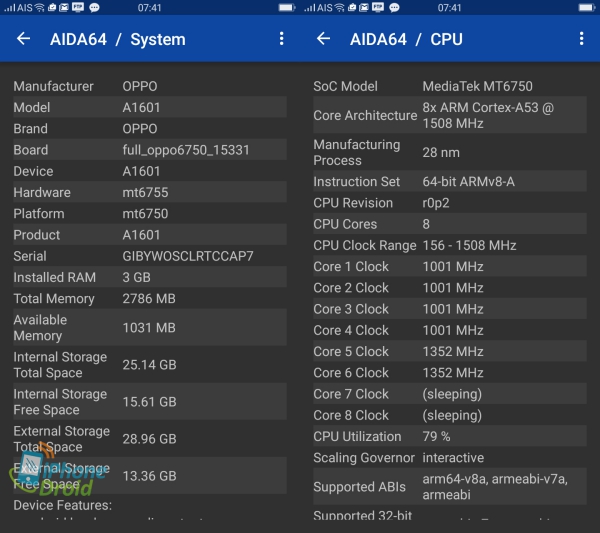Go back from the AIDA64 System screen
This screenshot has height=533, width=600.
pyautogui.click(x=23, y=39)
